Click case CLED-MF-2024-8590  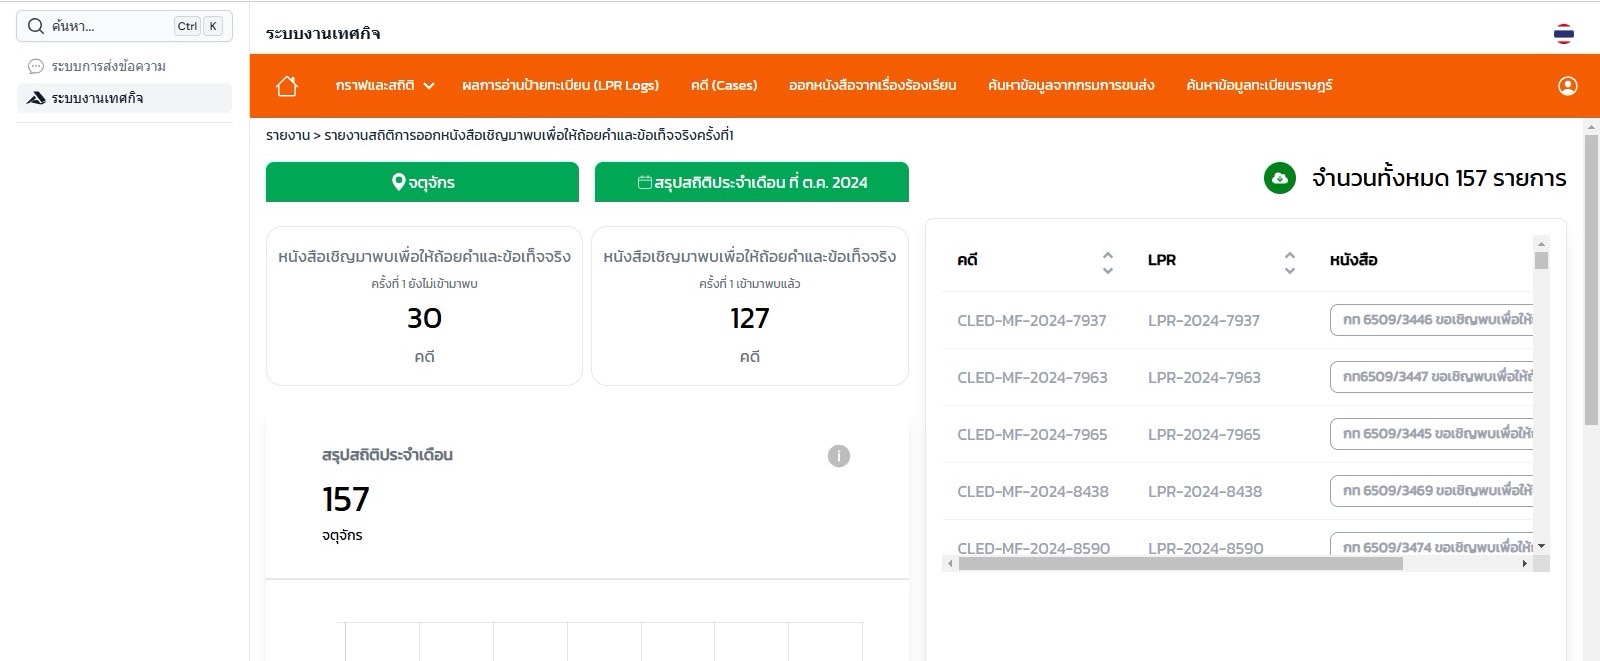point(1034,548)
